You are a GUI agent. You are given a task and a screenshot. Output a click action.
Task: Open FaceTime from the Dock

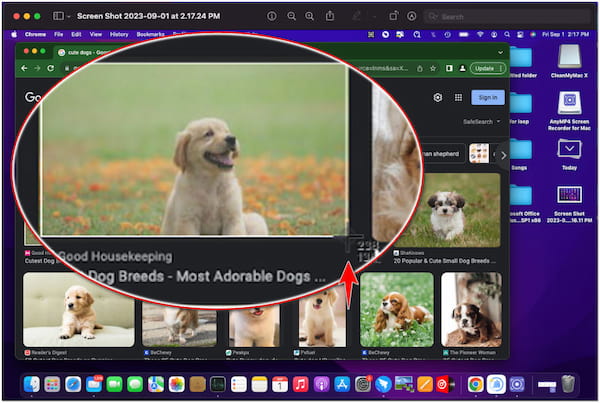click(114, 384)
